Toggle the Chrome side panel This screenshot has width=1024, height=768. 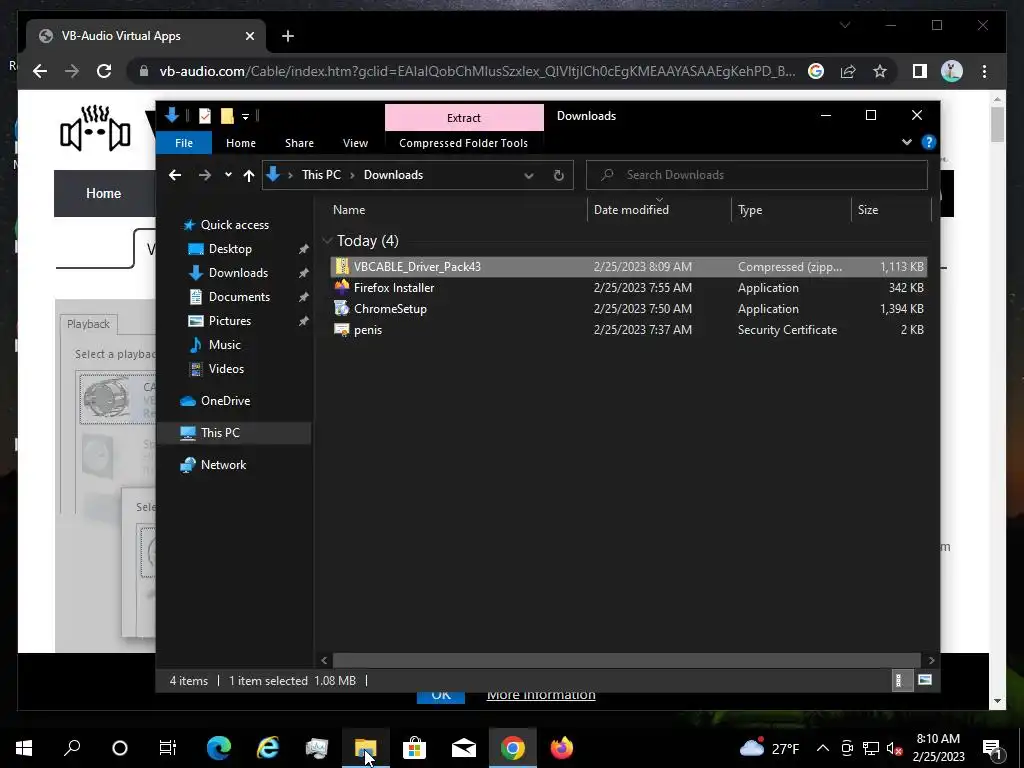click(x=920, y=71)
